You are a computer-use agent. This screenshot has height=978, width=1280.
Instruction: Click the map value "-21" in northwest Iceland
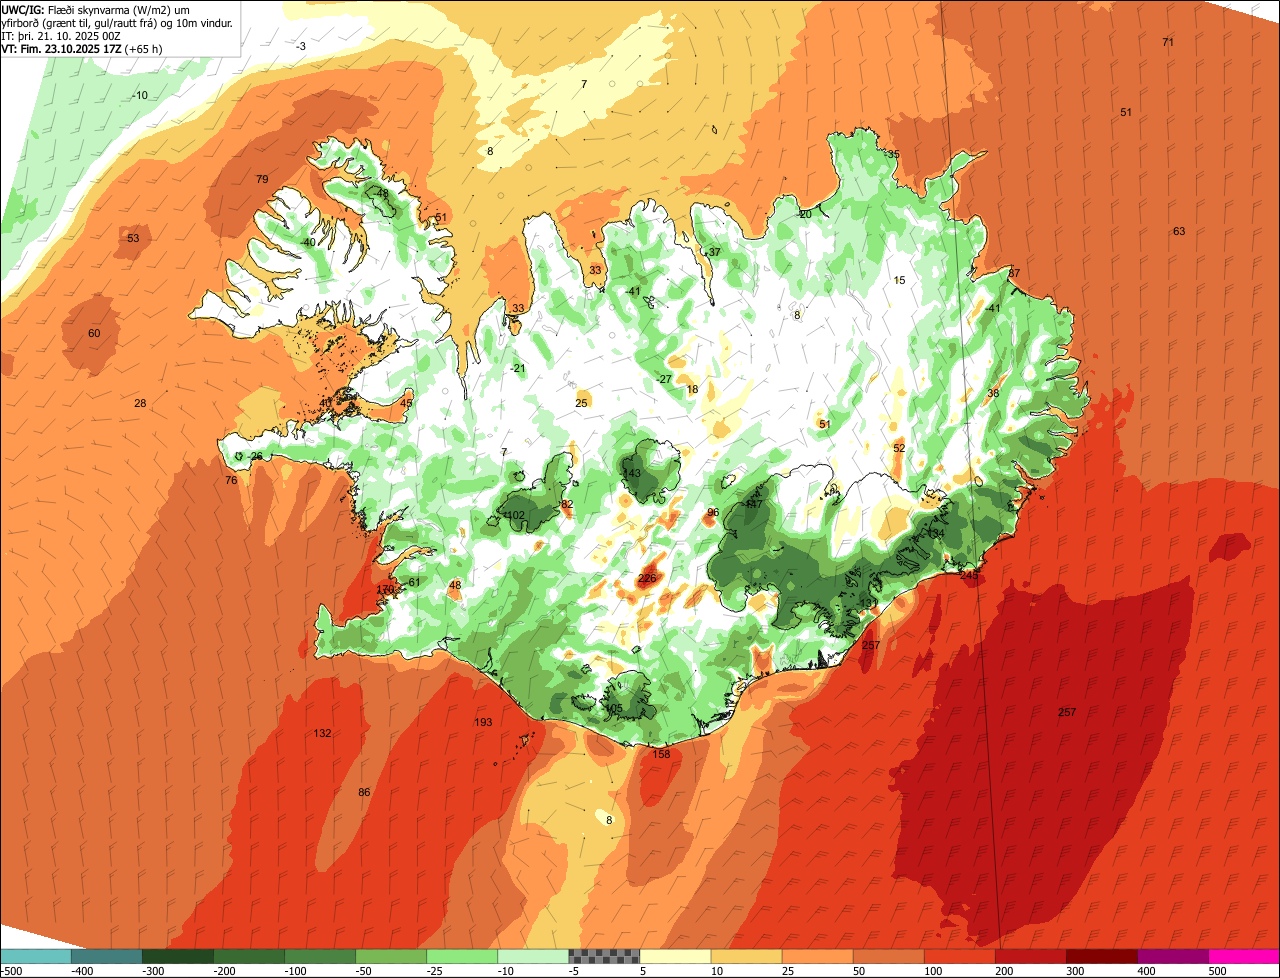pos(516,369)
